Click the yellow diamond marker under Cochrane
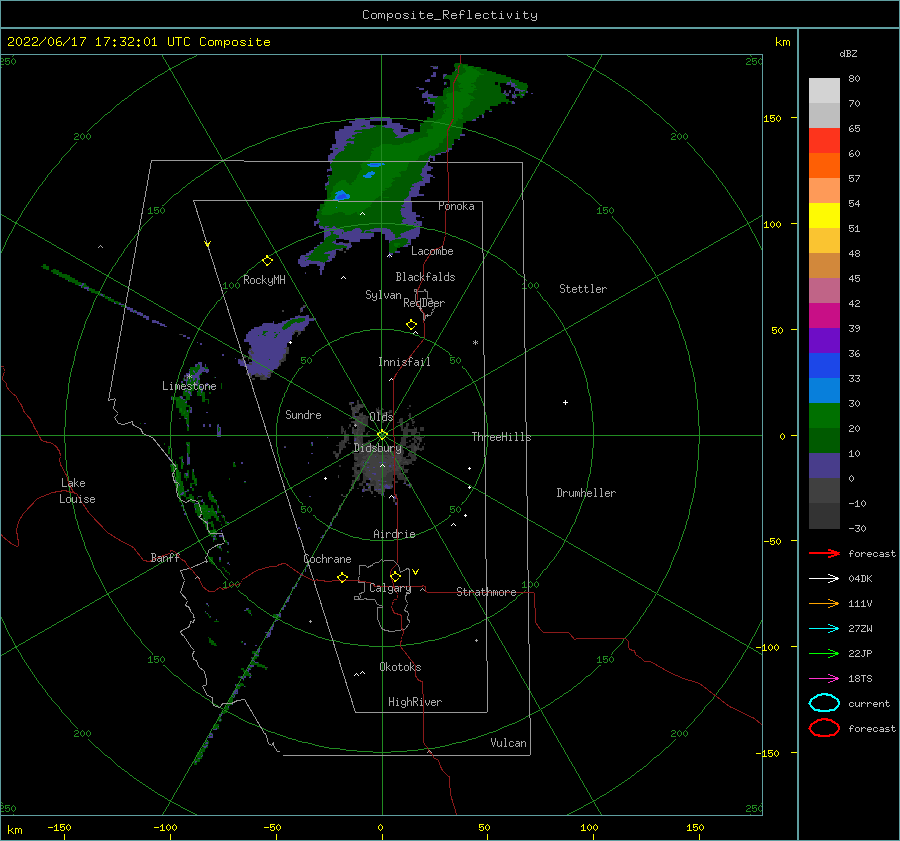The width and height of the screenshot is (900, 841). [x=342, y=577]
